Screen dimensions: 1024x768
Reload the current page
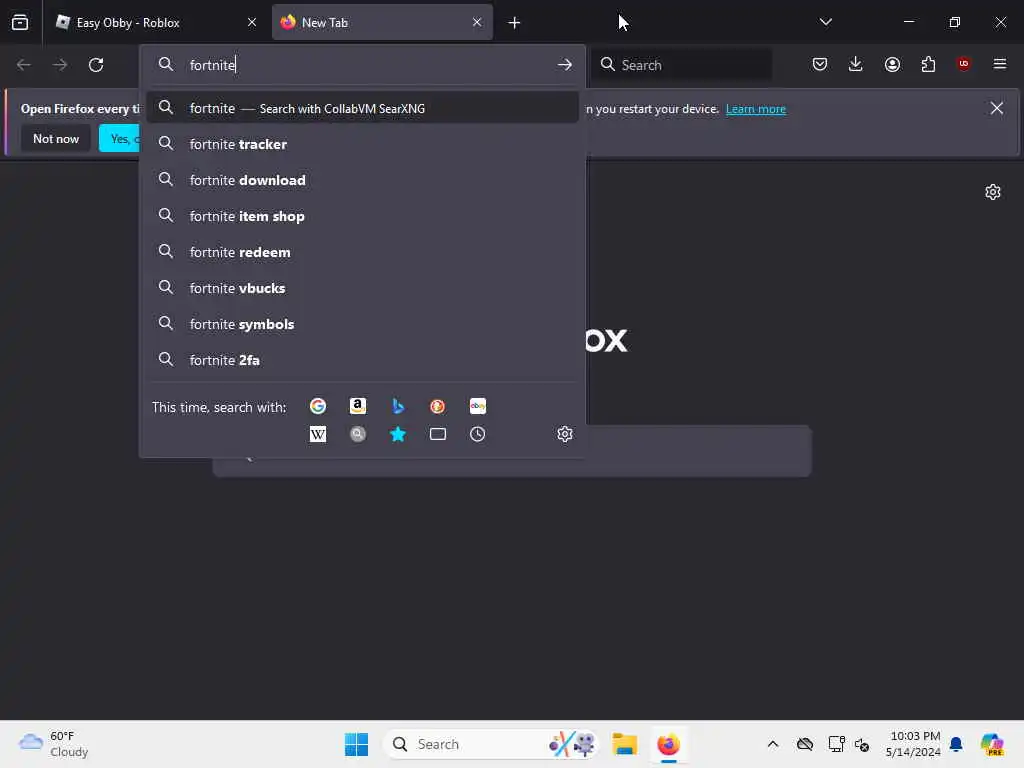[96, 65]
